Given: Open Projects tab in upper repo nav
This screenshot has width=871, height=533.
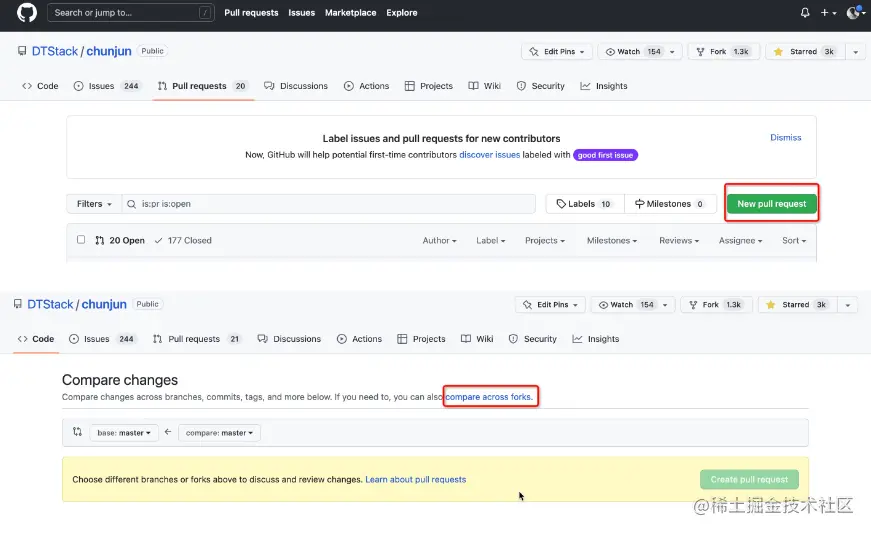Looking at the screenshot, I should coord(429,86).
